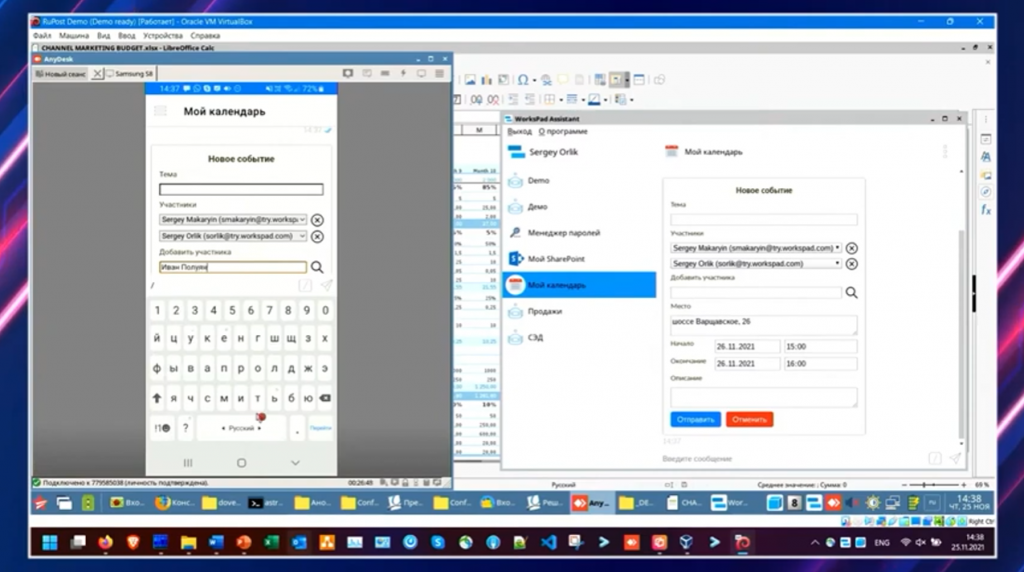
Task: Click Insert Chart icon in Calc toolbar
Action: point(487,80)
